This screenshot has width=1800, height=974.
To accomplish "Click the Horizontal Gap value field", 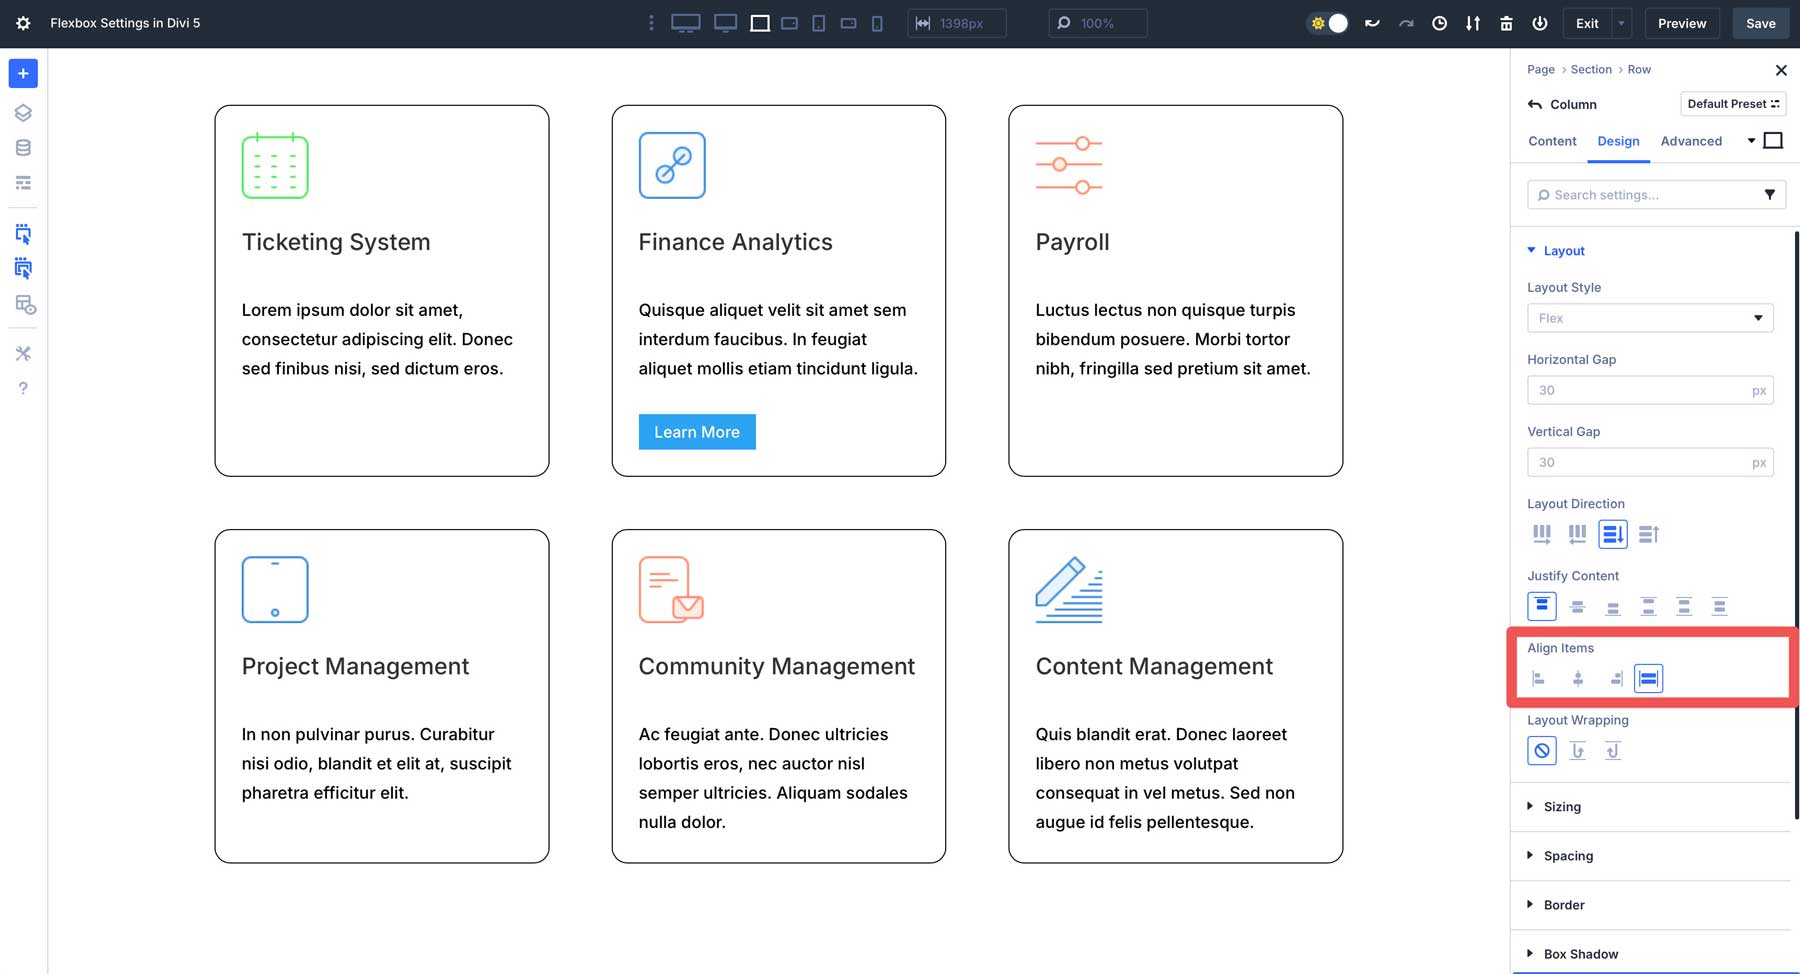I will point(1638,390).
